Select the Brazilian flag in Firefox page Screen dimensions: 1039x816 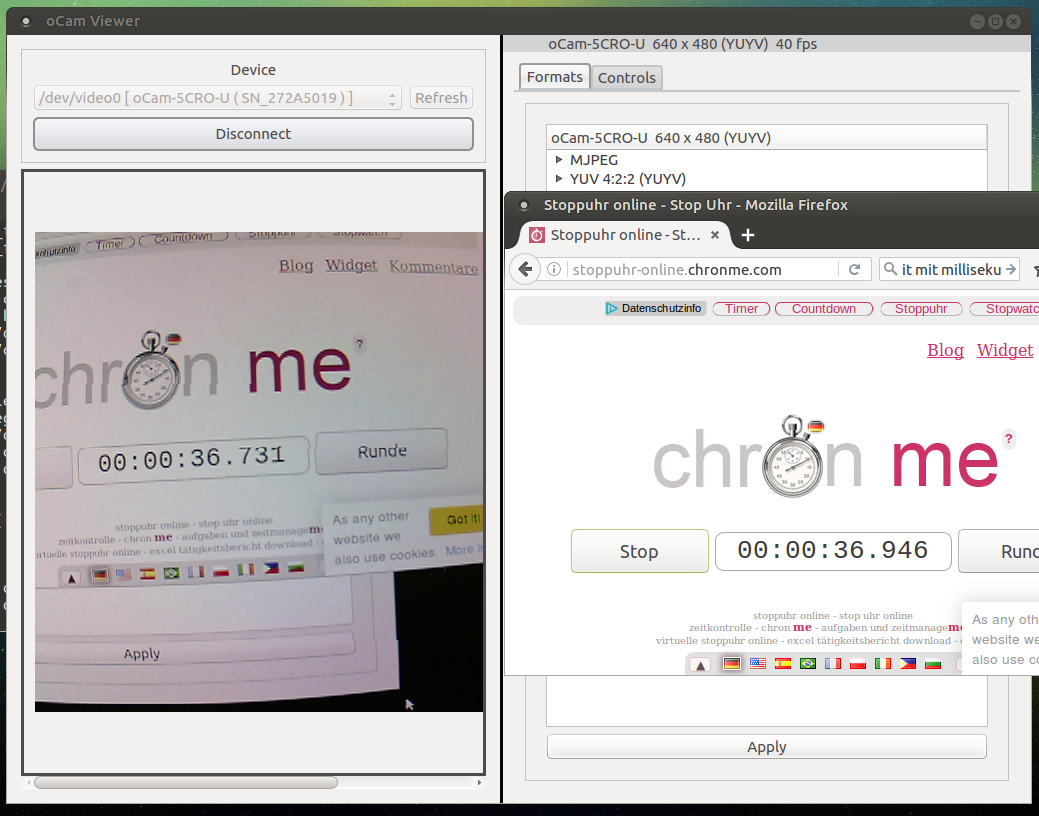[x=808, y=664]
